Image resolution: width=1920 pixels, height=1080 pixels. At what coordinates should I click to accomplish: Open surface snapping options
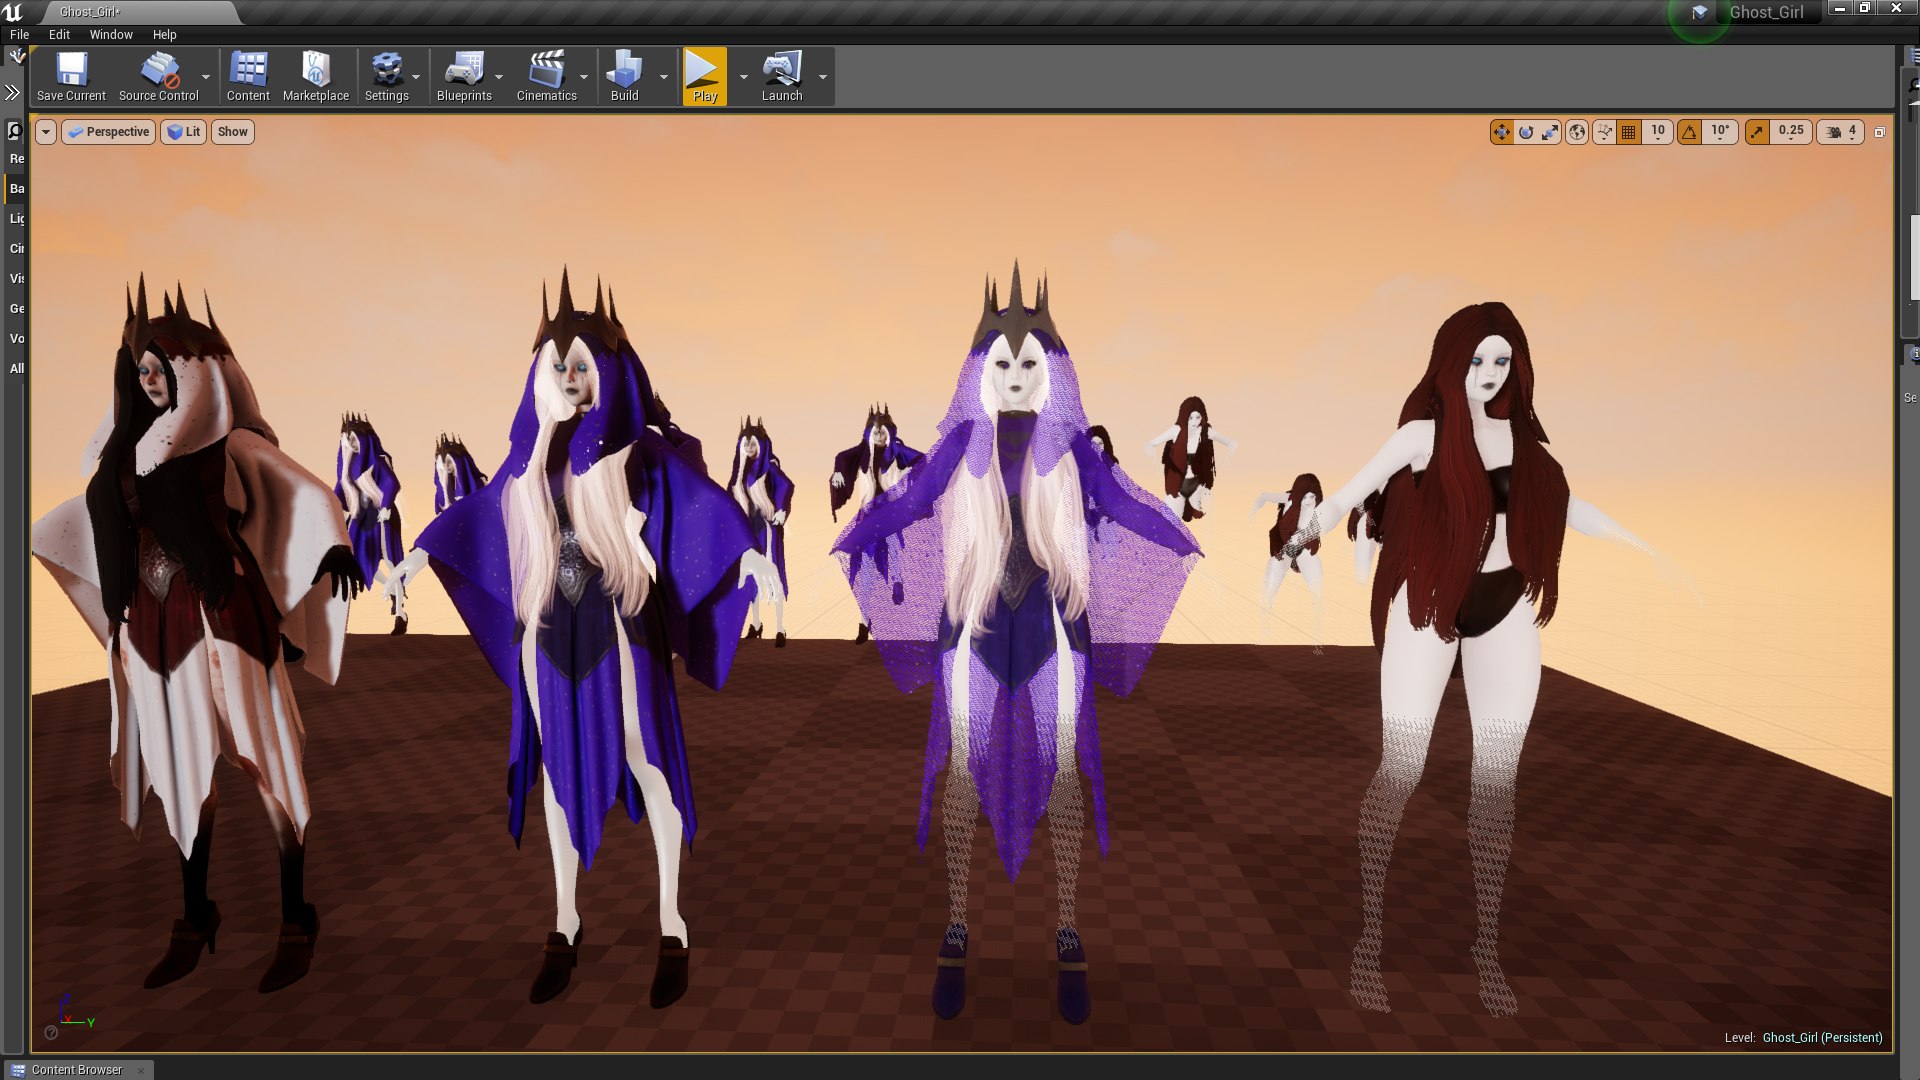click(x=1604, y=132)
